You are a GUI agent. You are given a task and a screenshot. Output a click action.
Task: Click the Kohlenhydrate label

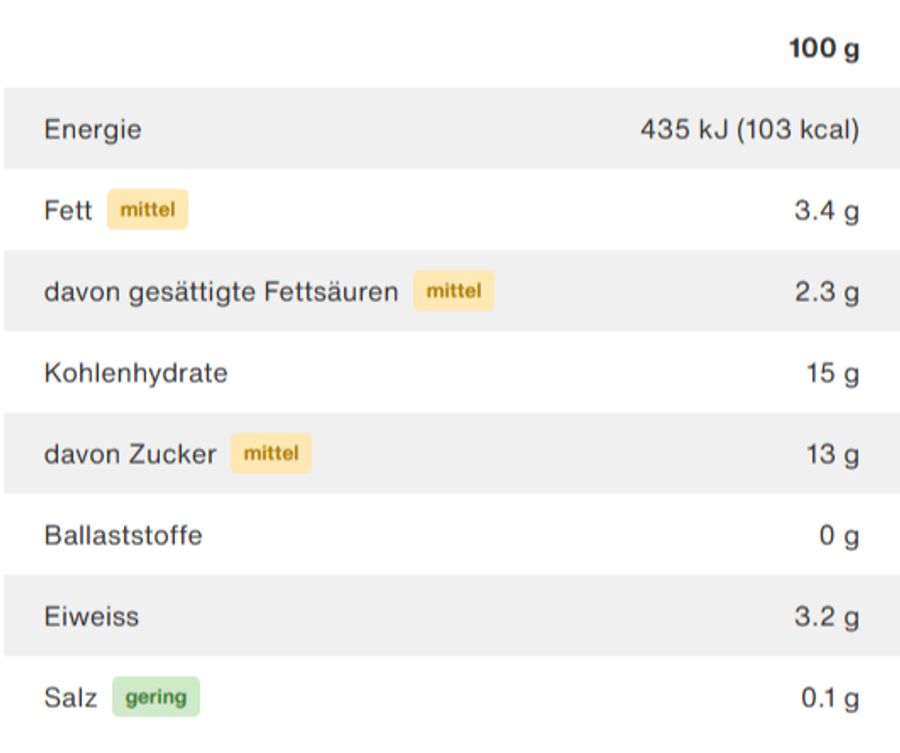[x=136, y=373]
